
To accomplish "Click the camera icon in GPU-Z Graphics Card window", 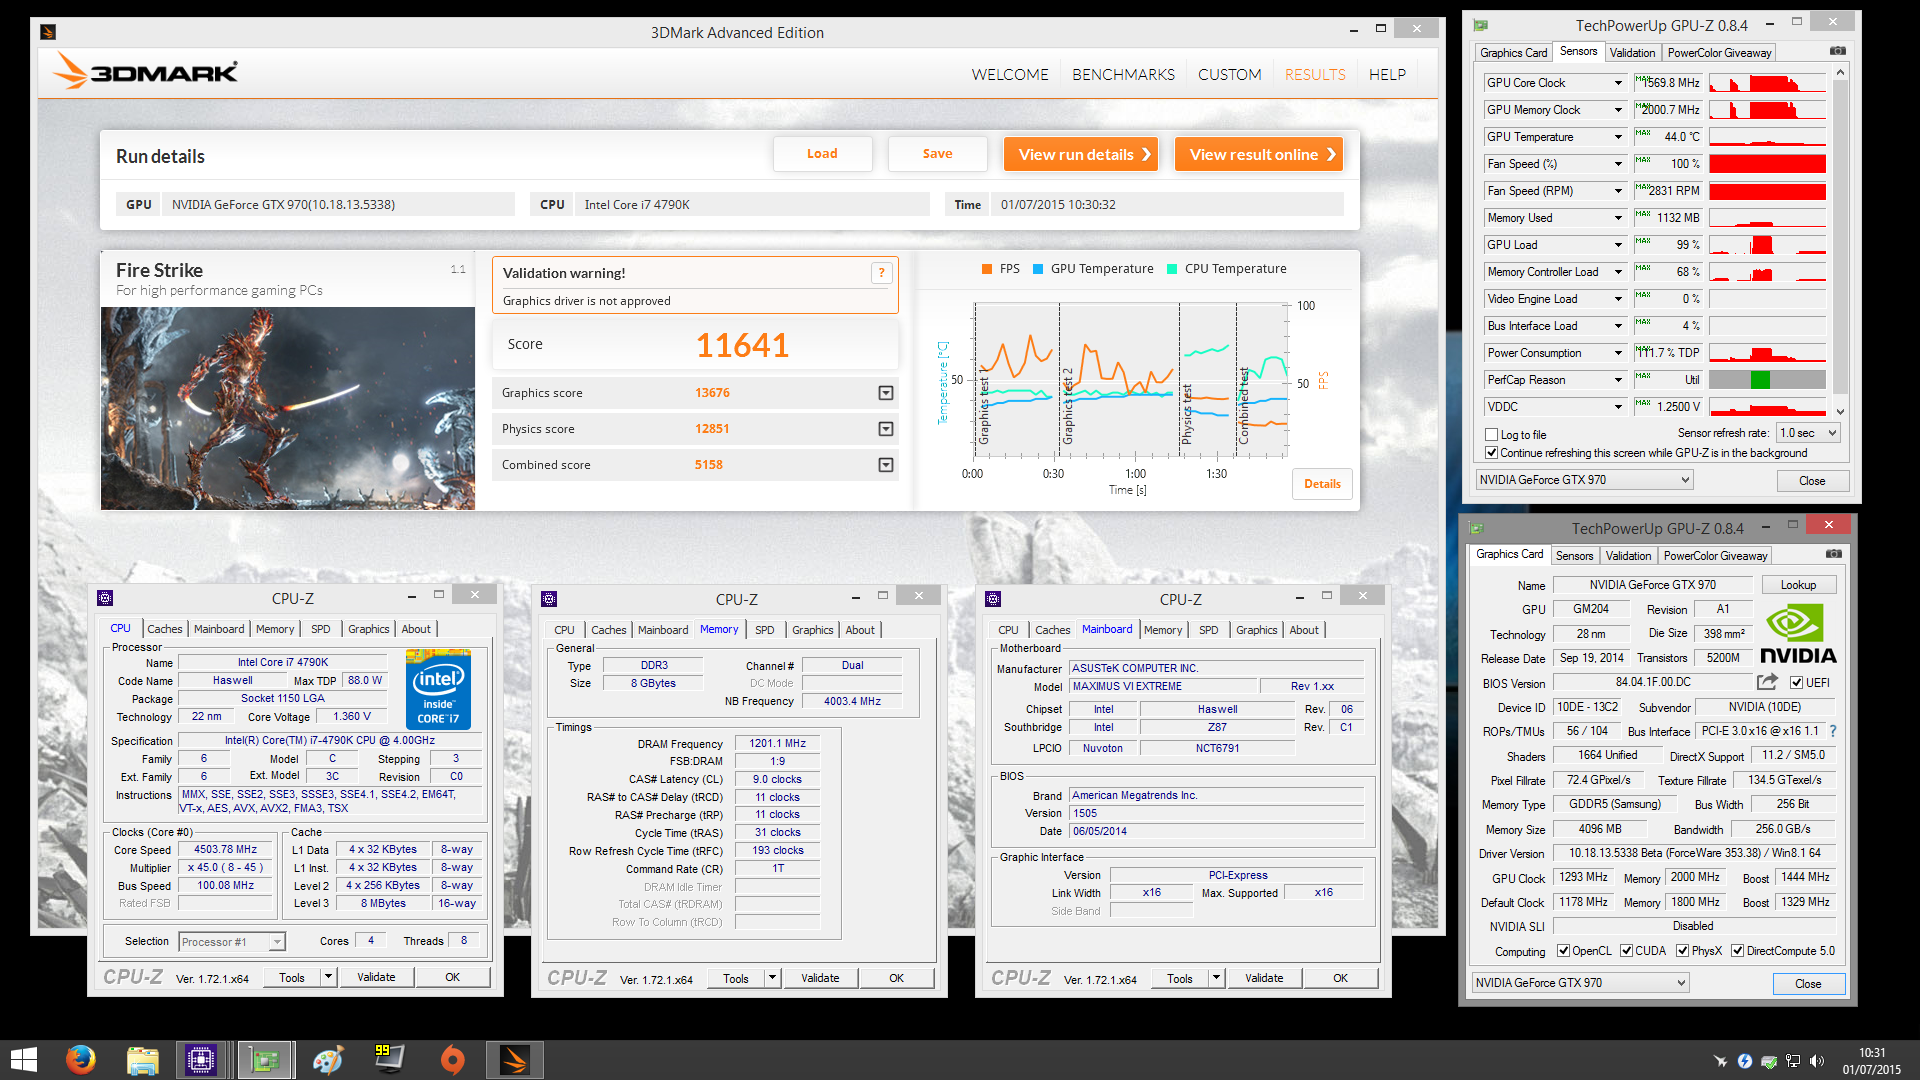I will coord(1834,554).
